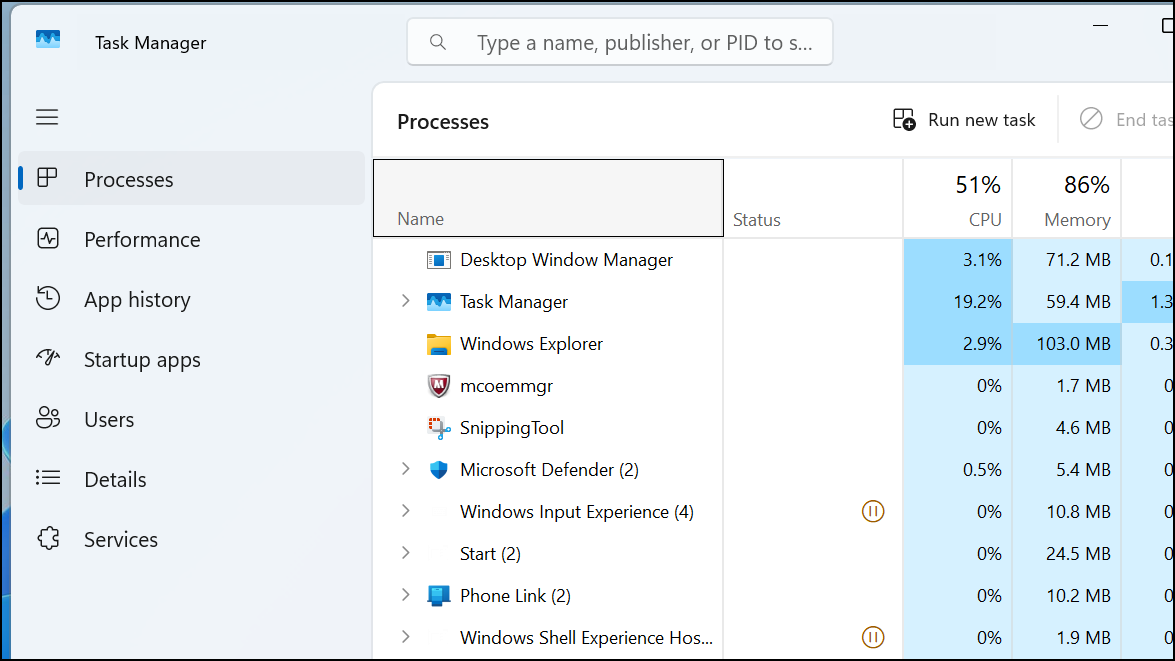Open the Processes page
The image size is (1175, 661).
click(191, 178)
